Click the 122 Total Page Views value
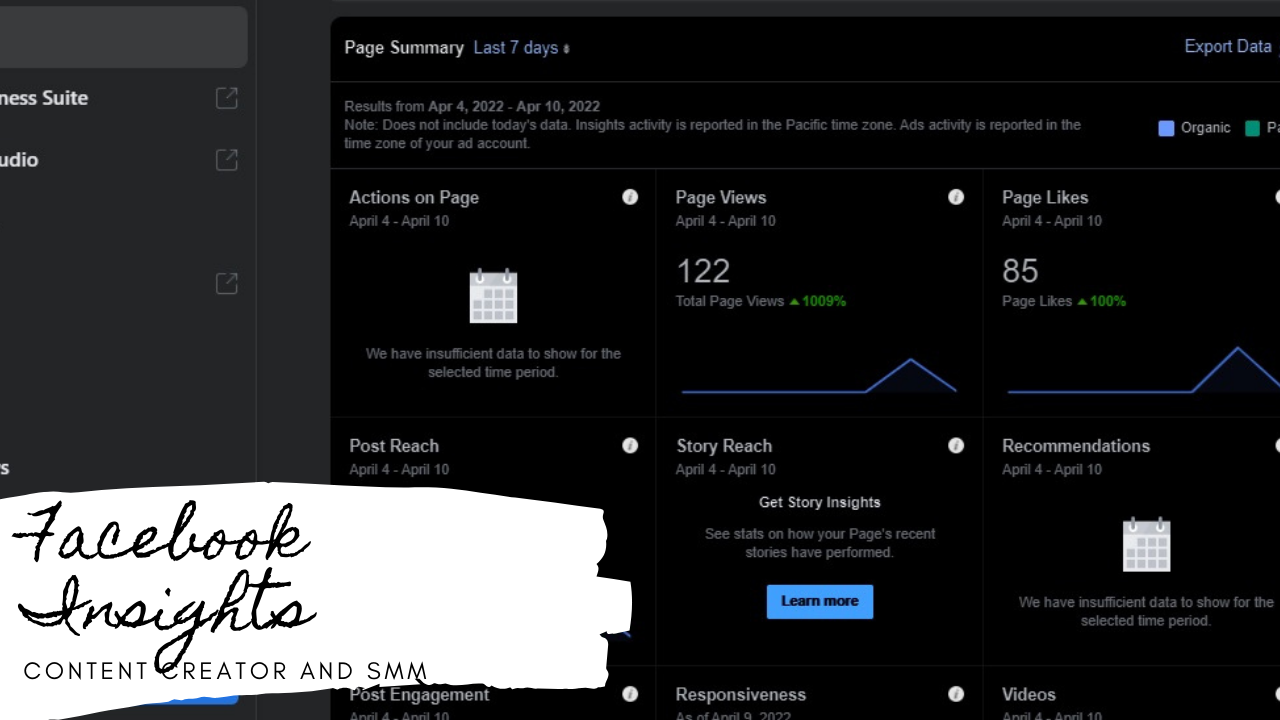The image size is (1280, 720). coord(703,271)
